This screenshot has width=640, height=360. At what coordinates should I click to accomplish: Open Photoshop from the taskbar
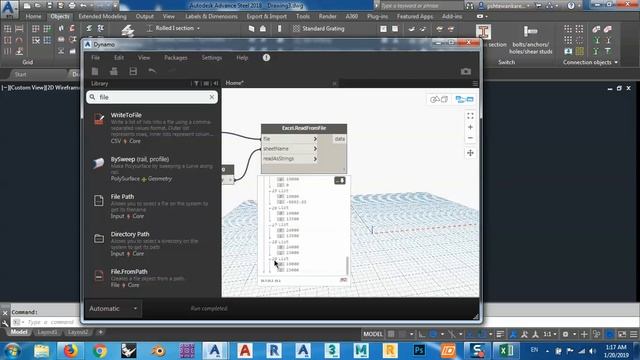(x=419, y=350)
